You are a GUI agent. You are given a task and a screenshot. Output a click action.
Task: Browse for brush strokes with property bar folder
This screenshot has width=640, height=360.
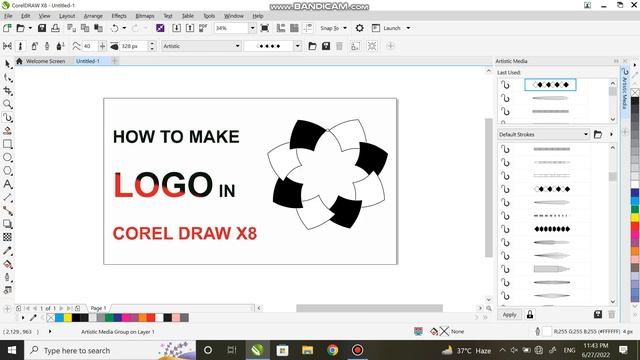tap(312, 46)
